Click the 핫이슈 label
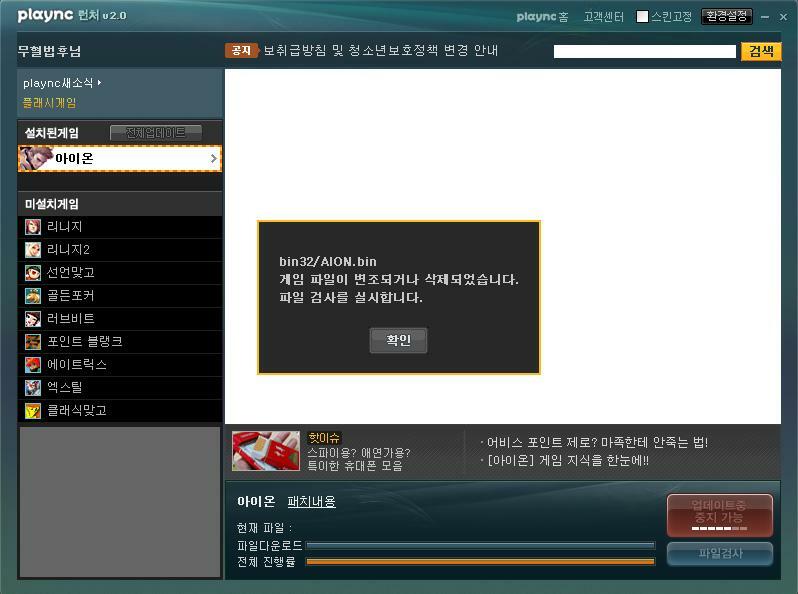Screen dimensions: 798x594 (324, 438)
